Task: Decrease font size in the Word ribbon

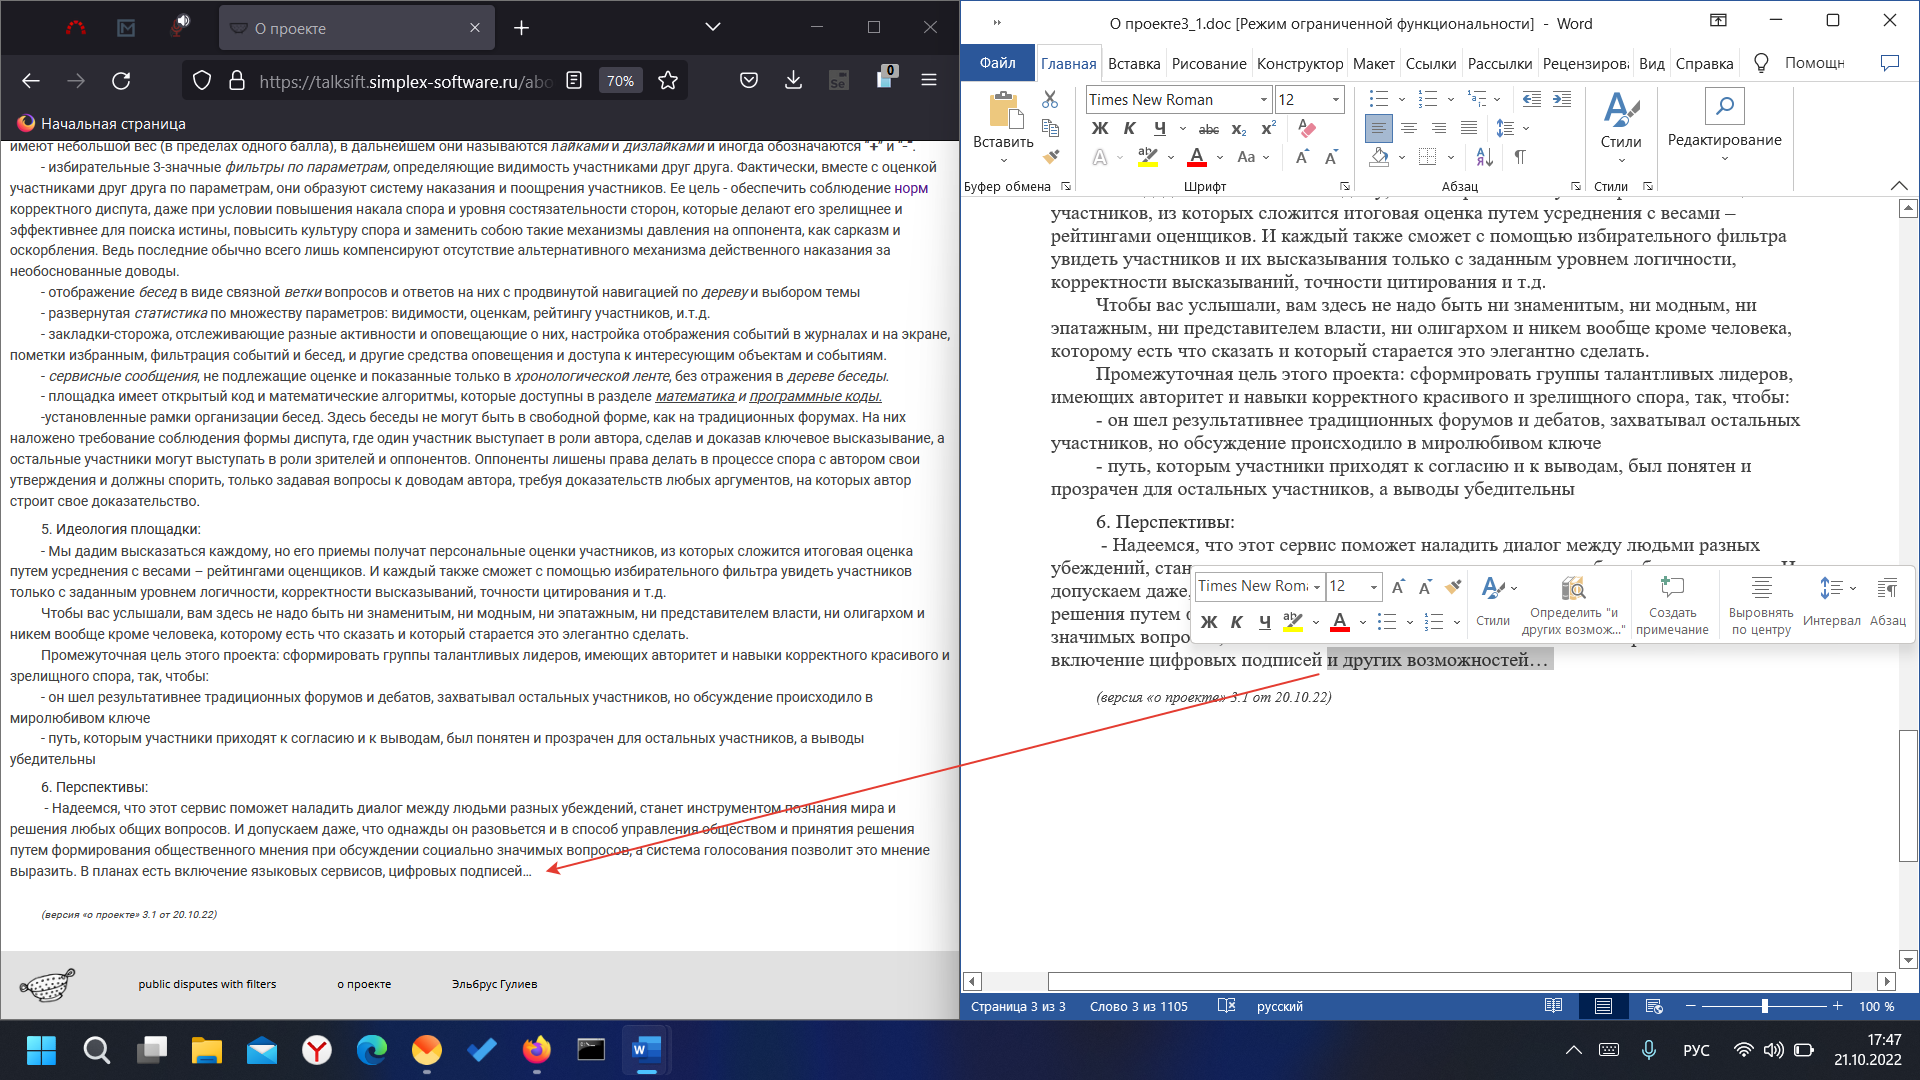Action: point(1331,157)
